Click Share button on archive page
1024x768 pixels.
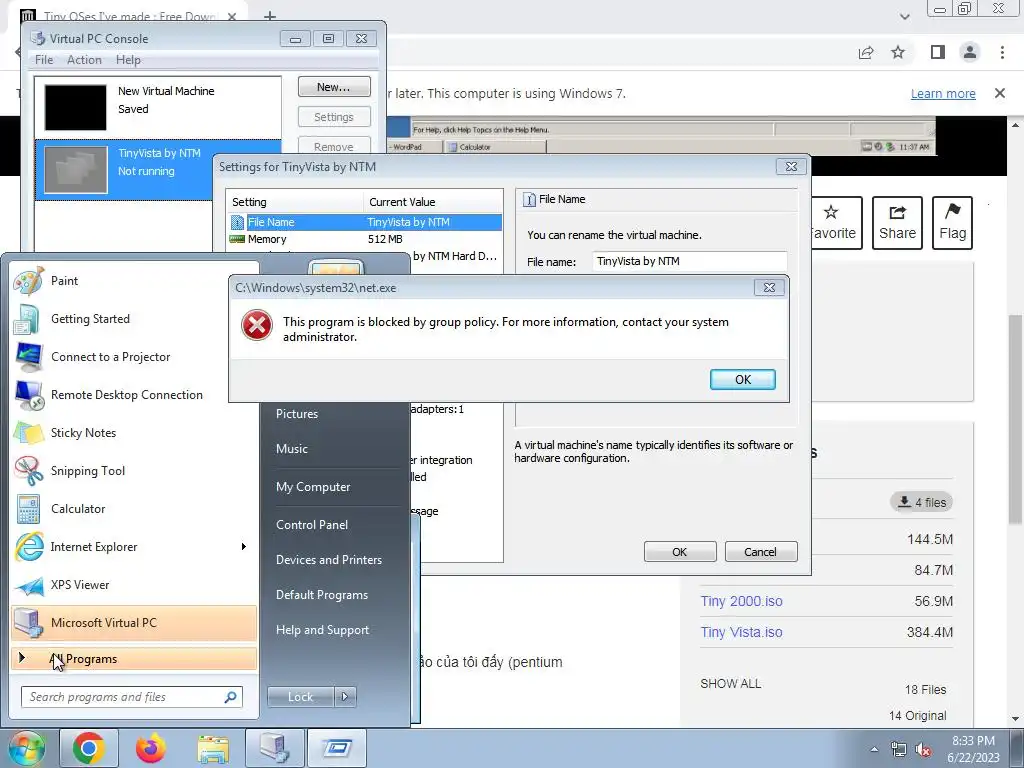pyautogui.click(x=897, y=223)
